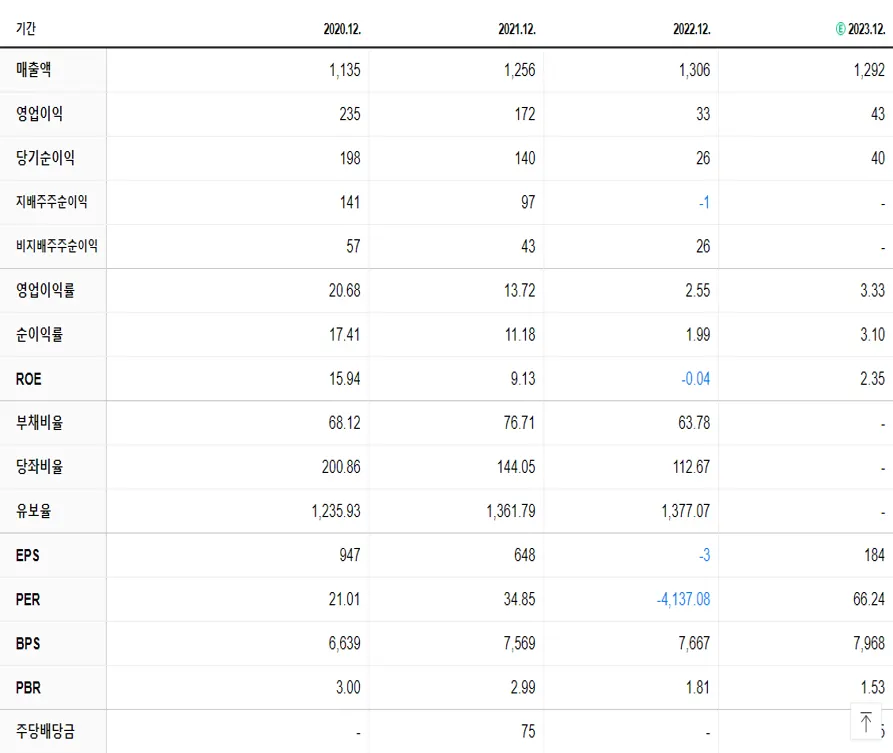Click the 1,256 revenue value
893x753 pixels.
tap(519, 70)
